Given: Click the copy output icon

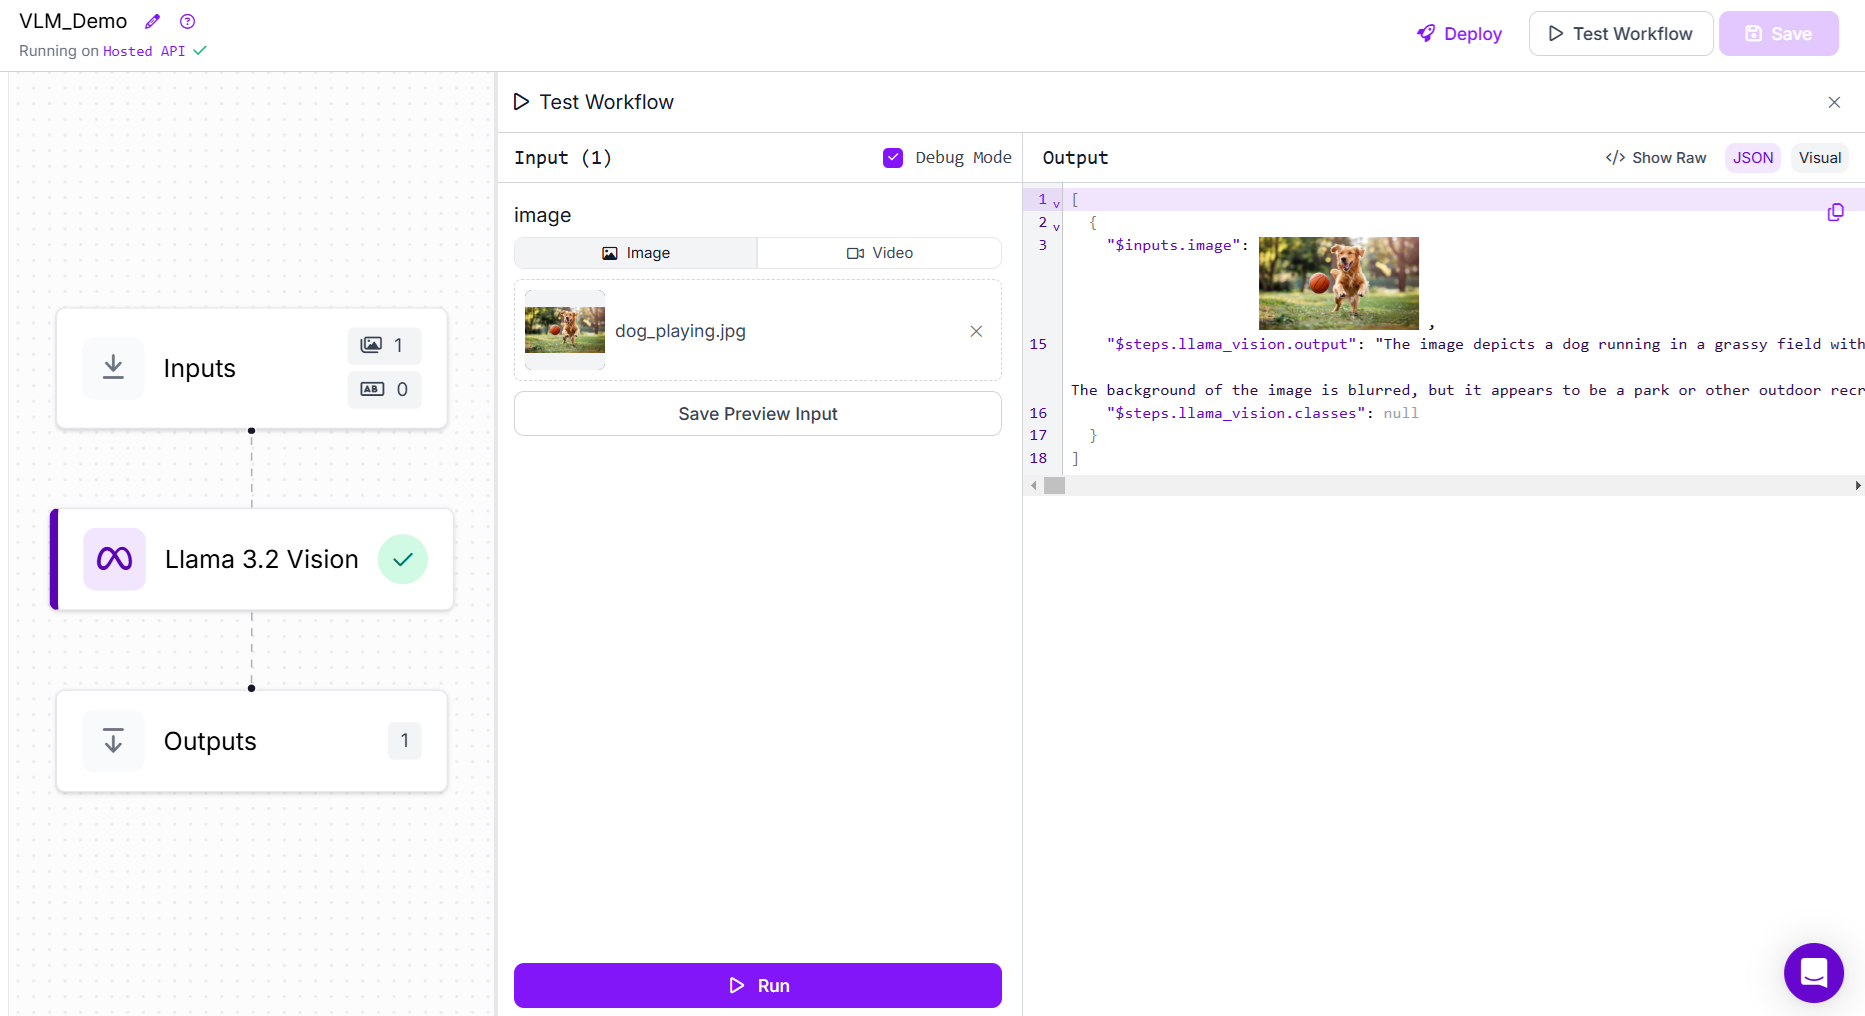Looking at the screenshot, I should tap(1835, 212).
